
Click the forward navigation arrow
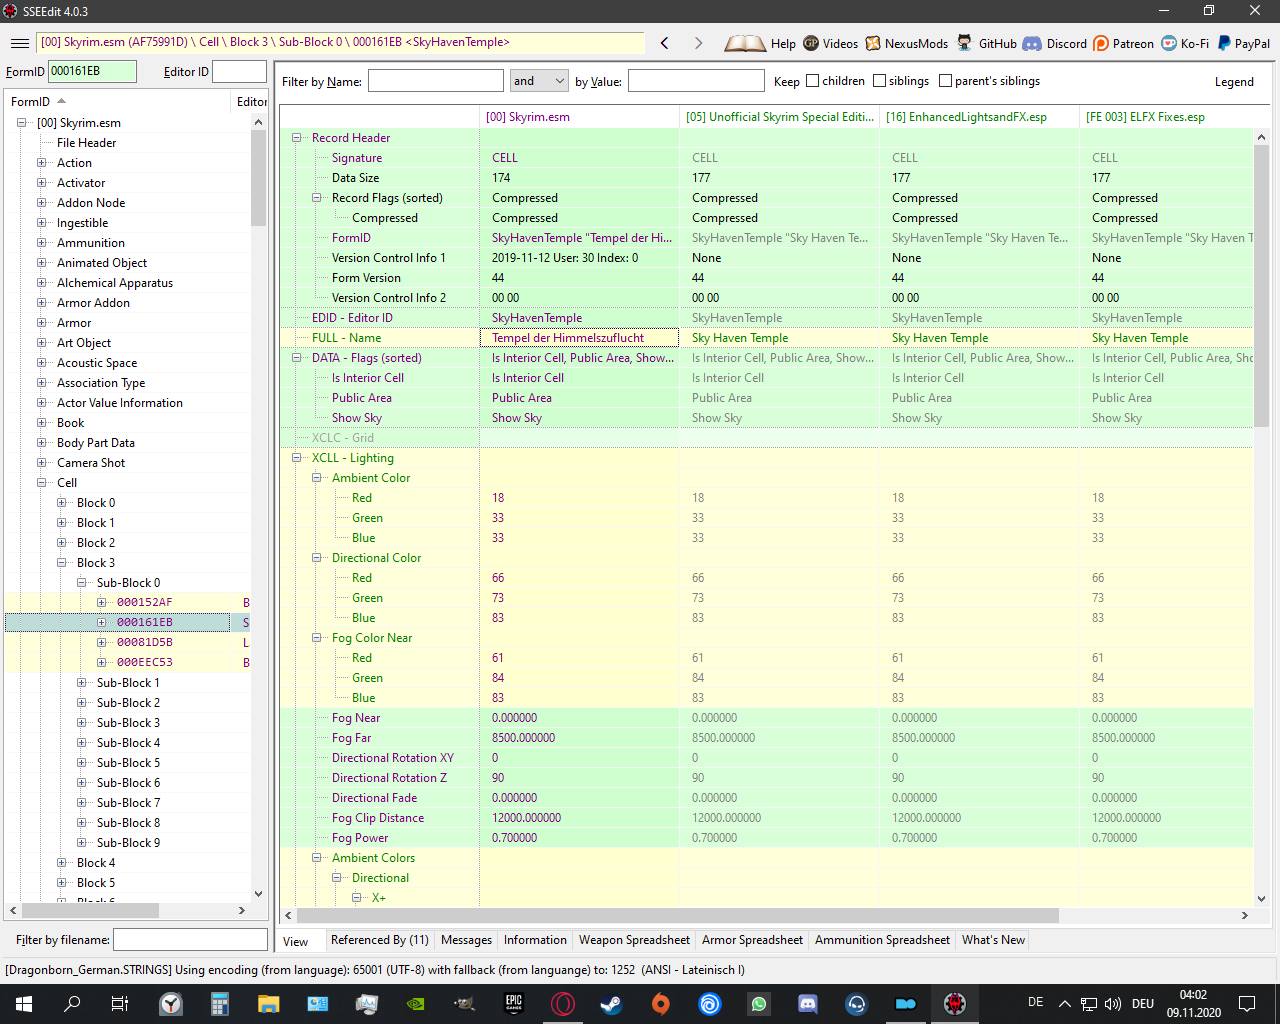(698, 43)
